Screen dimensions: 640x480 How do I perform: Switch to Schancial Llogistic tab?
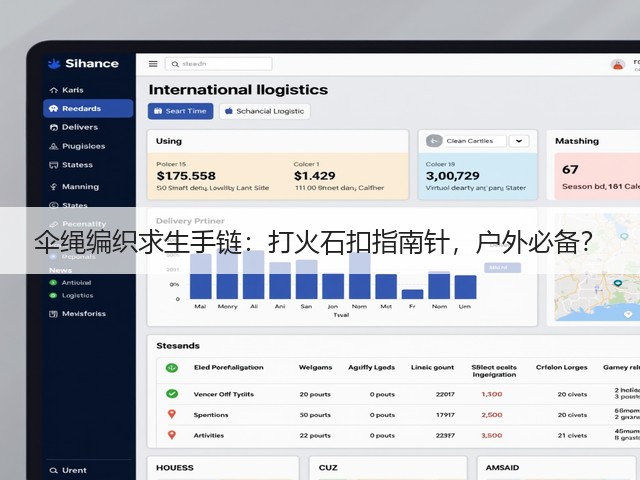(x=264, y=111)
